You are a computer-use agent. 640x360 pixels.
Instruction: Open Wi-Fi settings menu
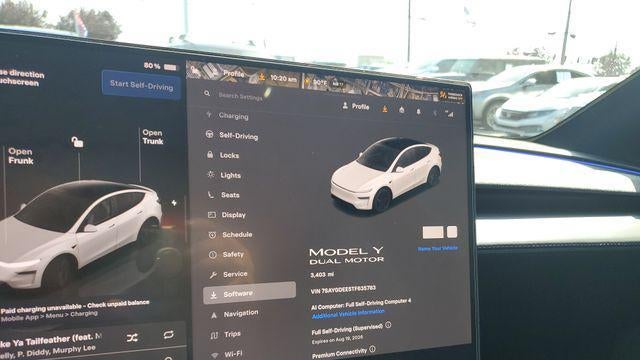pyautogui.click(x=233, y=353)
